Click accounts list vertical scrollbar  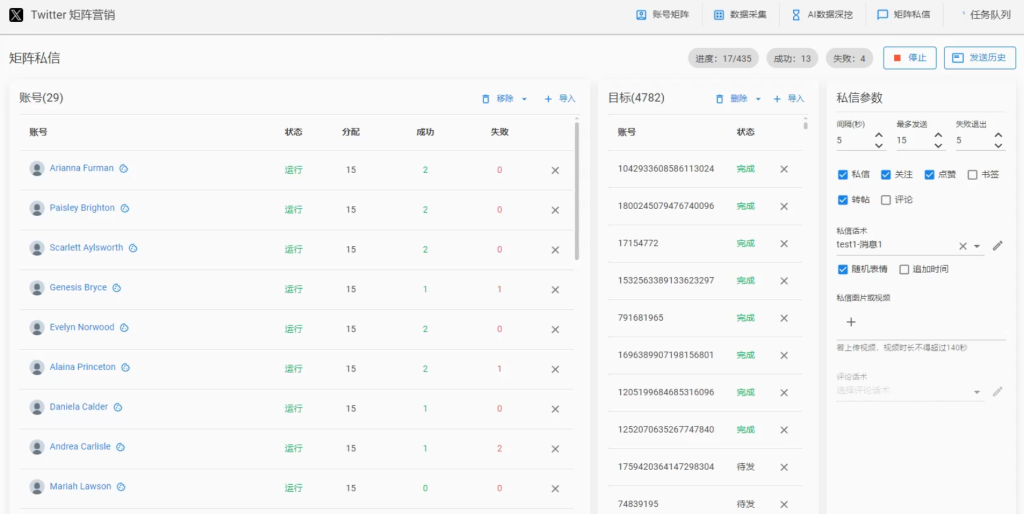(577, 191)
